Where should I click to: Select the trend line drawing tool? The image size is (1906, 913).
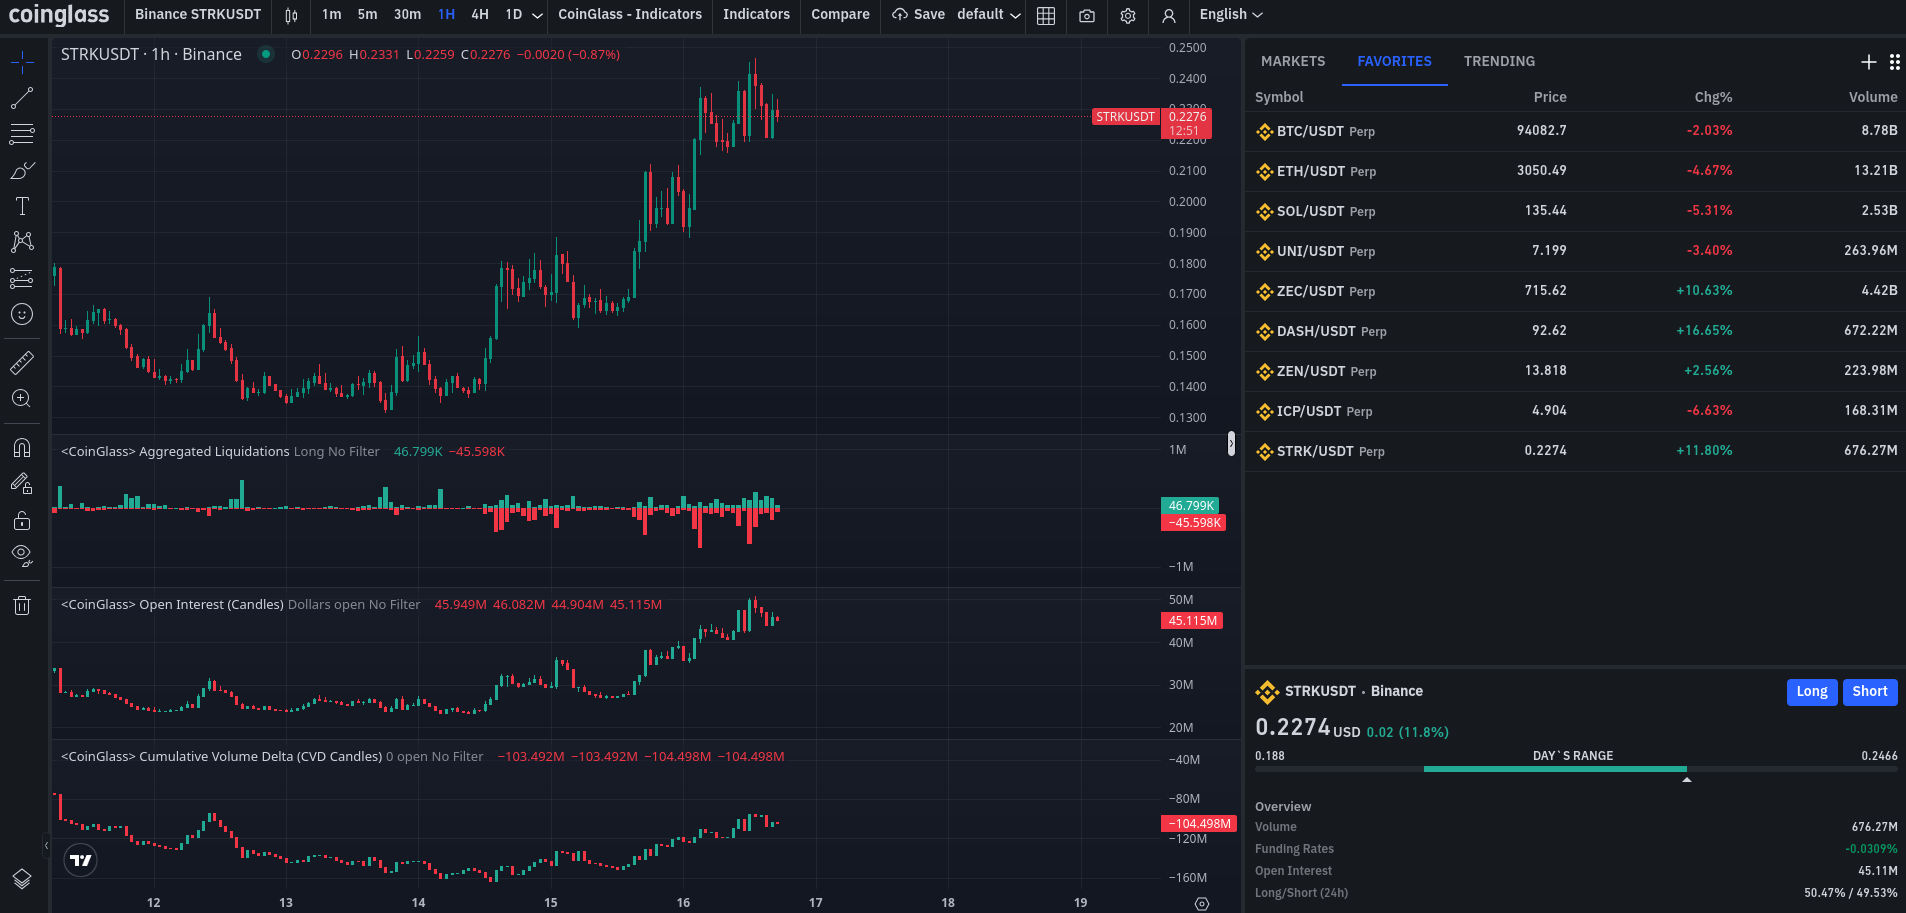22,98
